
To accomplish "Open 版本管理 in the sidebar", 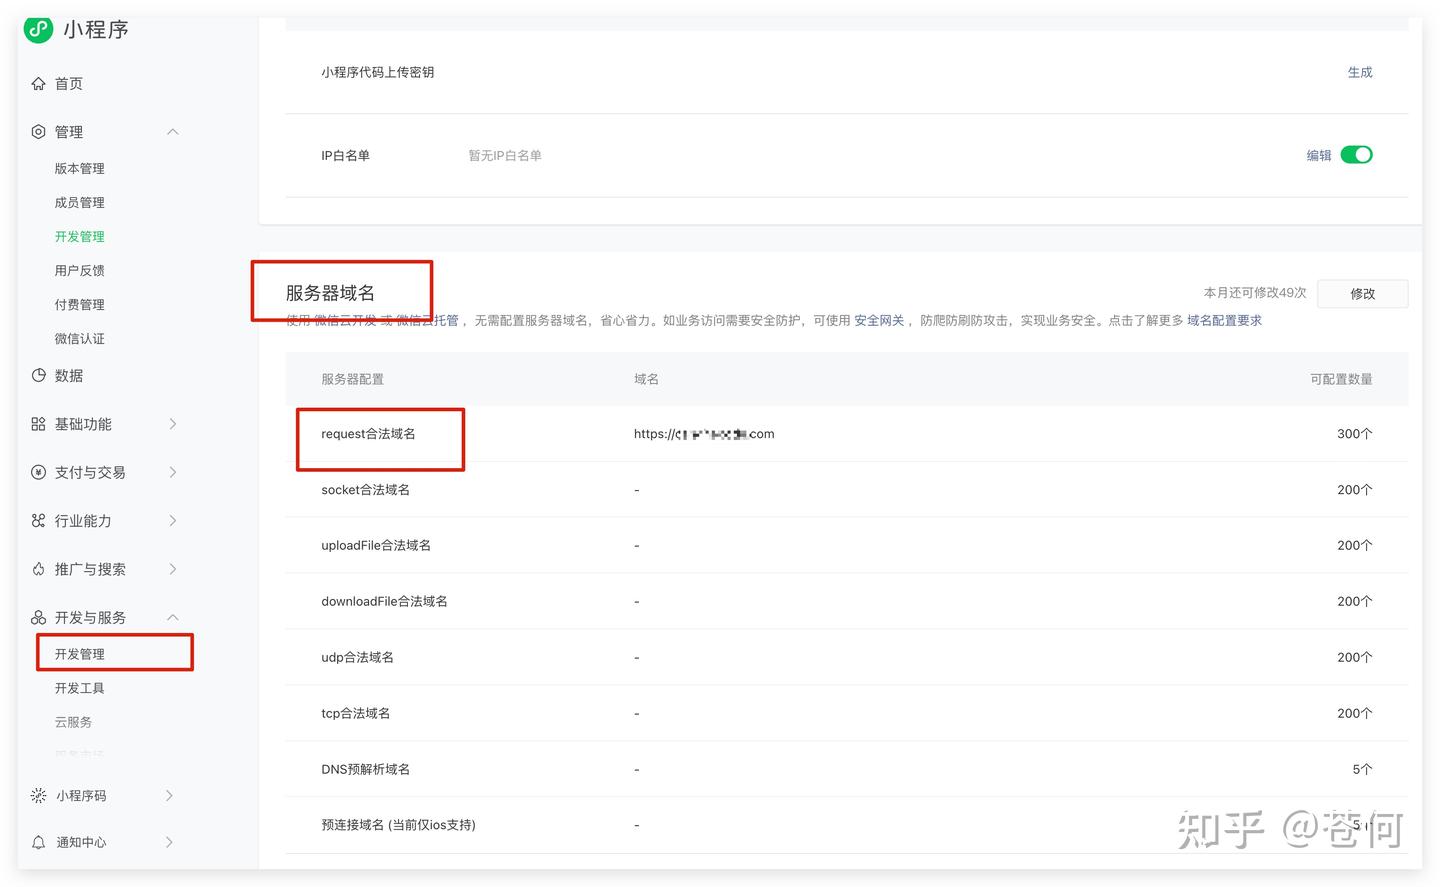I will pos(79,169).
